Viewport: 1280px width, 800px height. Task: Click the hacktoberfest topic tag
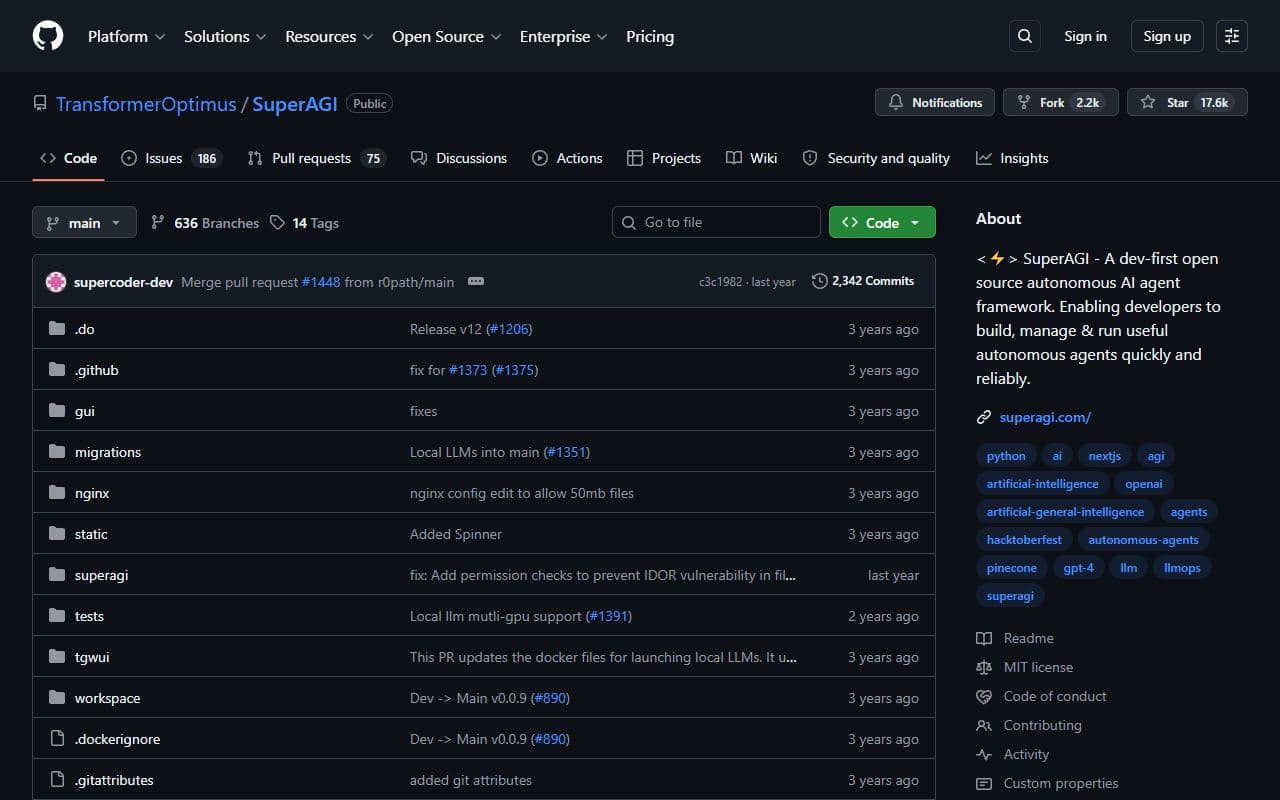[1024, 539]
